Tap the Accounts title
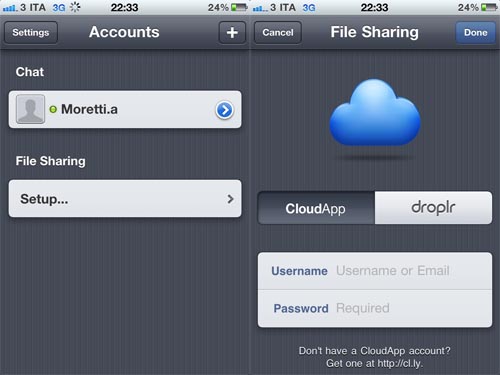The image size is (500, 375). click(124, 32)
